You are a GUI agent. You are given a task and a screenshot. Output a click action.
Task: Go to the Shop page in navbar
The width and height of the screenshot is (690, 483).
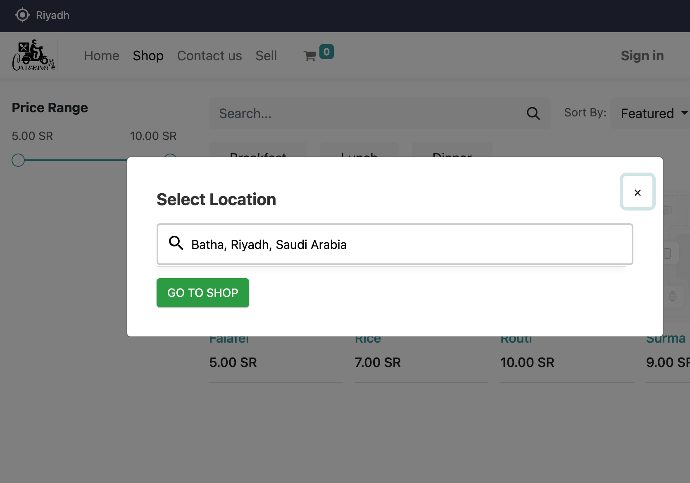coord(148,56)
